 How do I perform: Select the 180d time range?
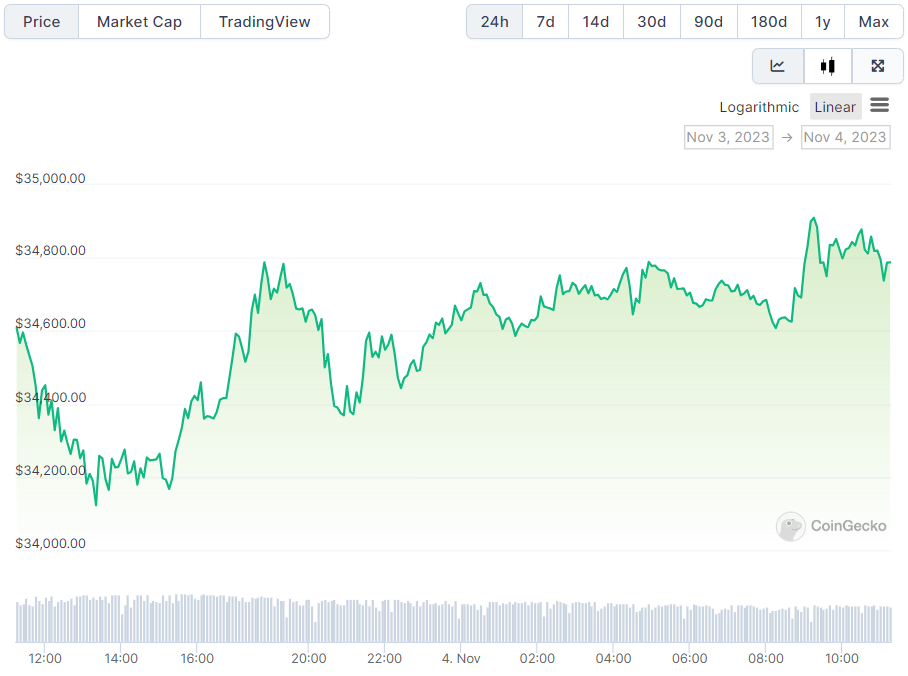tap(769, 22)
